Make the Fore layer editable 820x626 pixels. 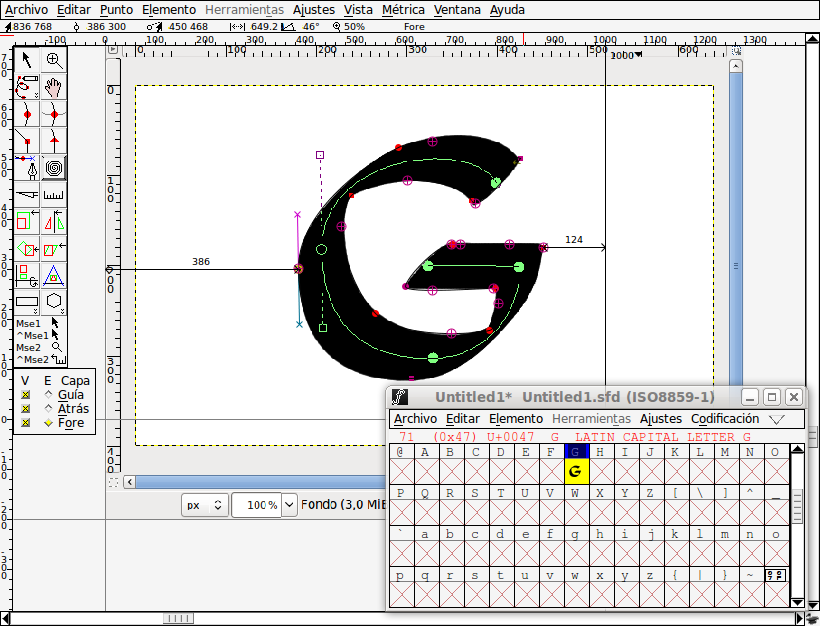click(49, 423)
